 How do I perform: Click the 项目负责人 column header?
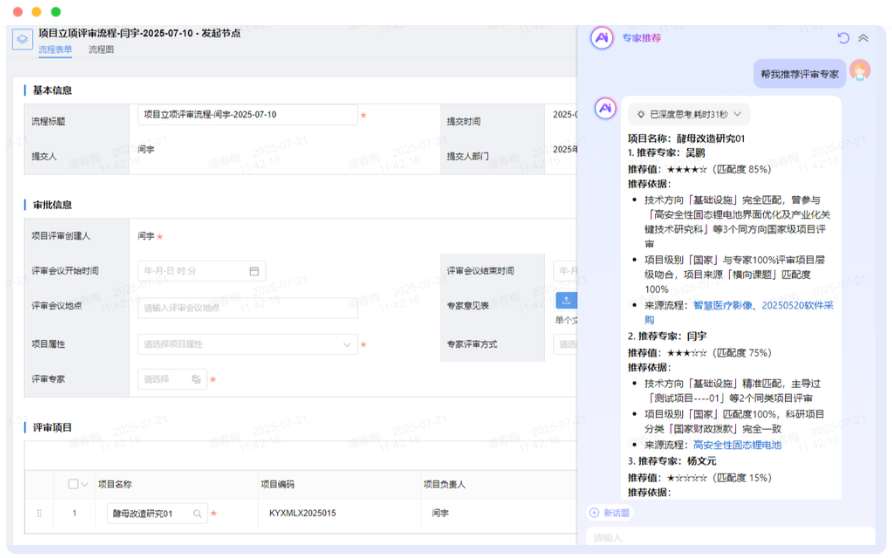pyautogui.click(x=444, y=484)
